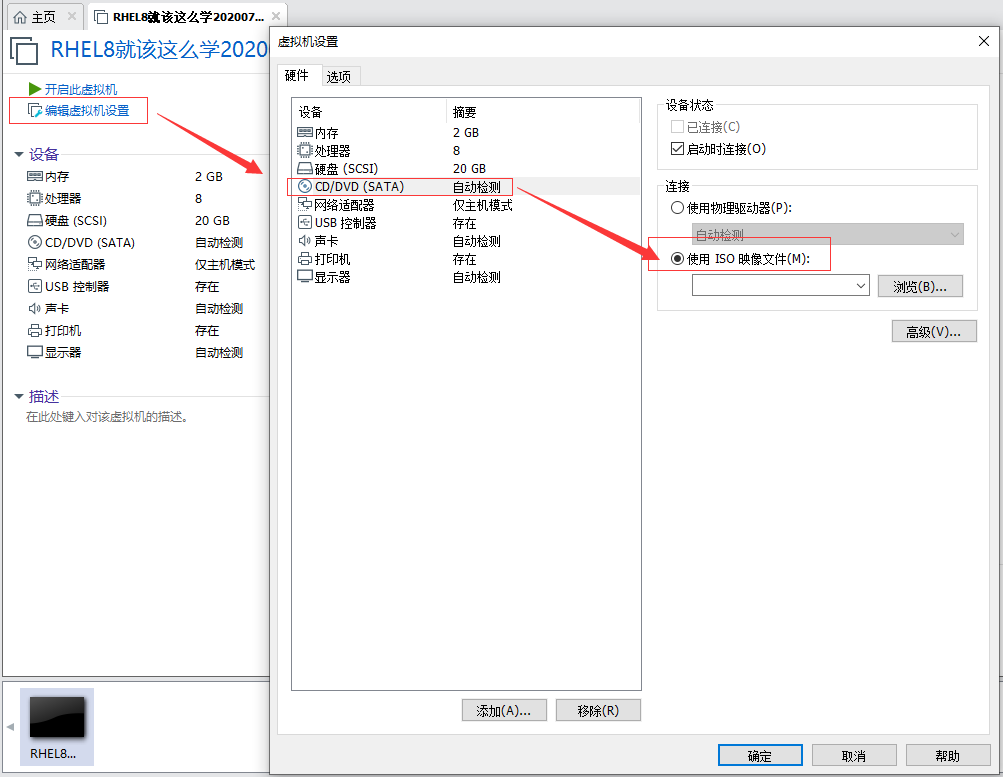The image size is (1003, 777).
Task: Collapse the 设备 section in main window
Action: 19,154
